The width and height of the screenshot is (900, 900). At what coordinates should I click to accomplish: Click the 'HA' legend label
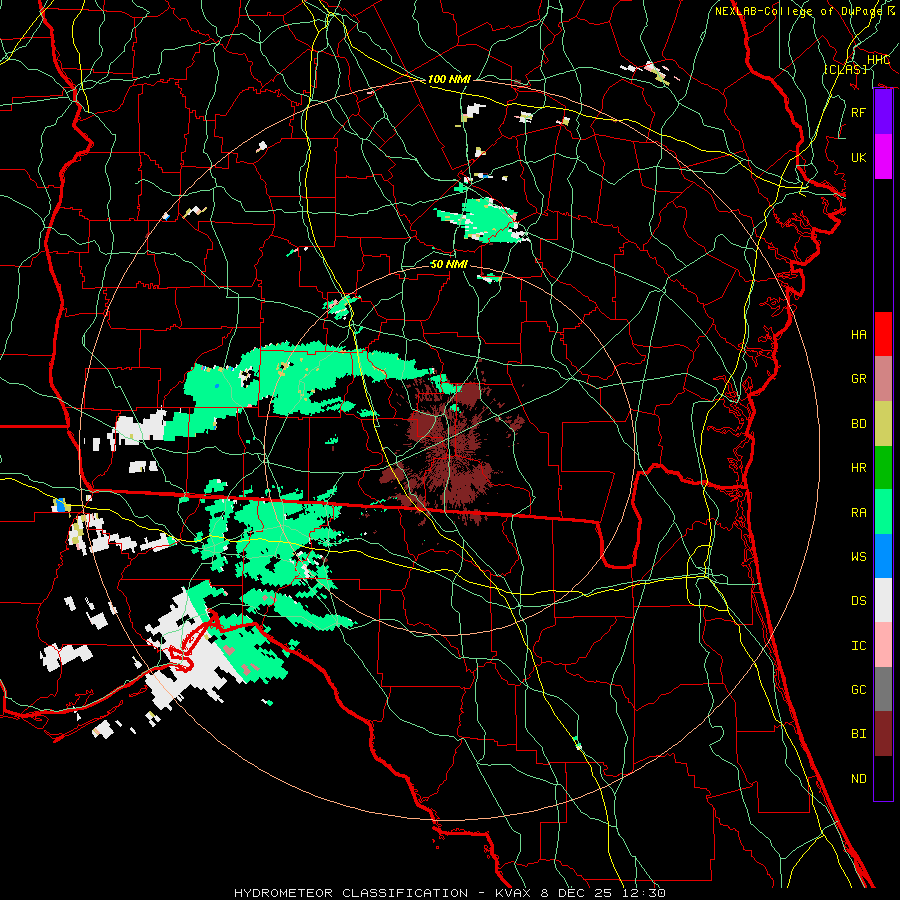tap(858, 334)
